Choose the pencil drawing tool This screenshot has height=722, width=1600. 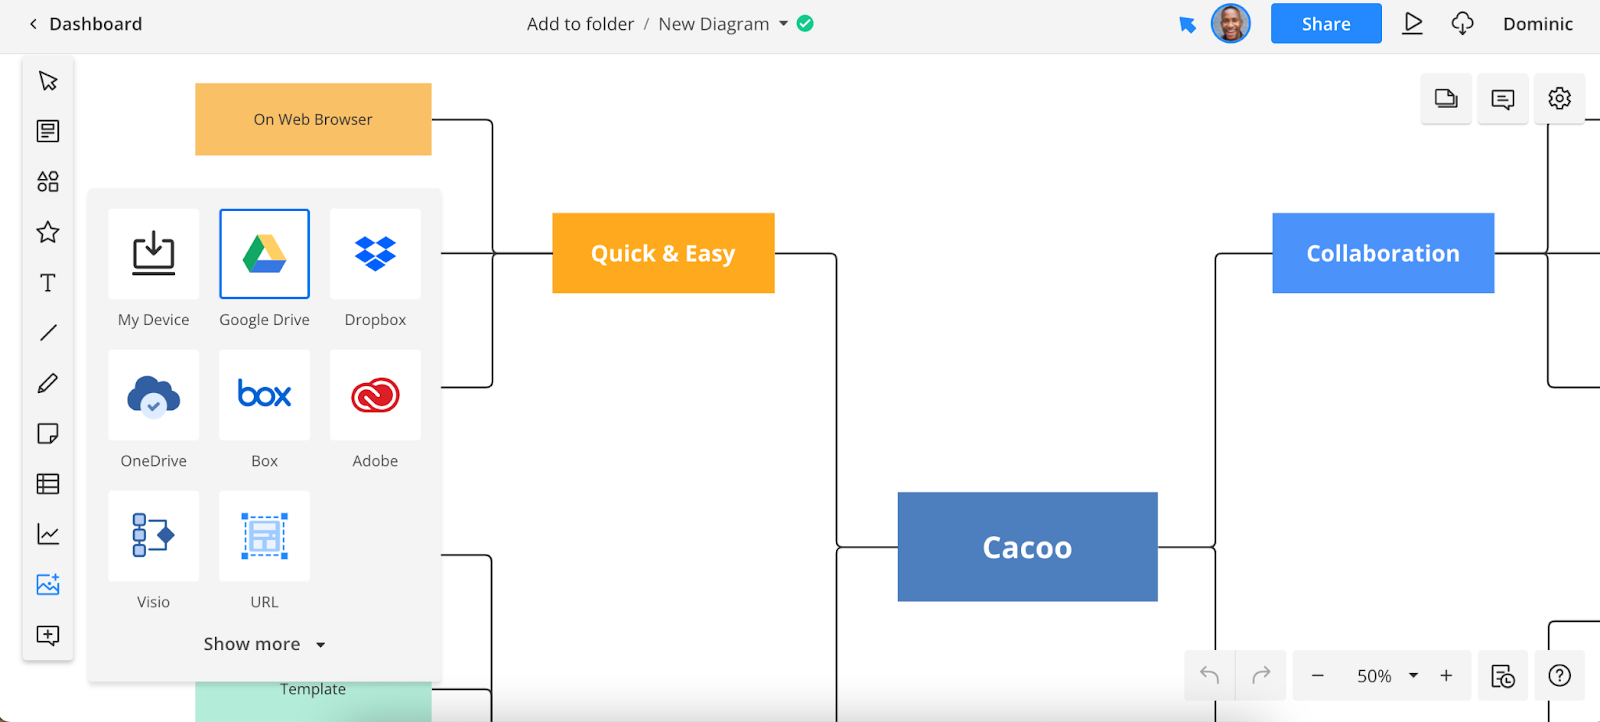pyautogui.click(x=48, y=383)
